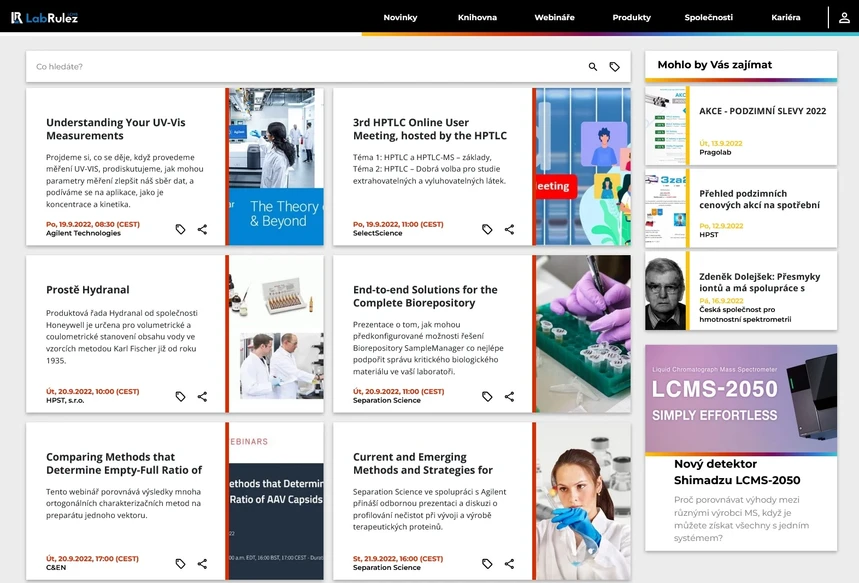Click the date 'Po, 19.9.2022, 08:30 (CEST)'
Image resolution: width=859 pixels, height=583 pixels.
click(x=93, y=224)
